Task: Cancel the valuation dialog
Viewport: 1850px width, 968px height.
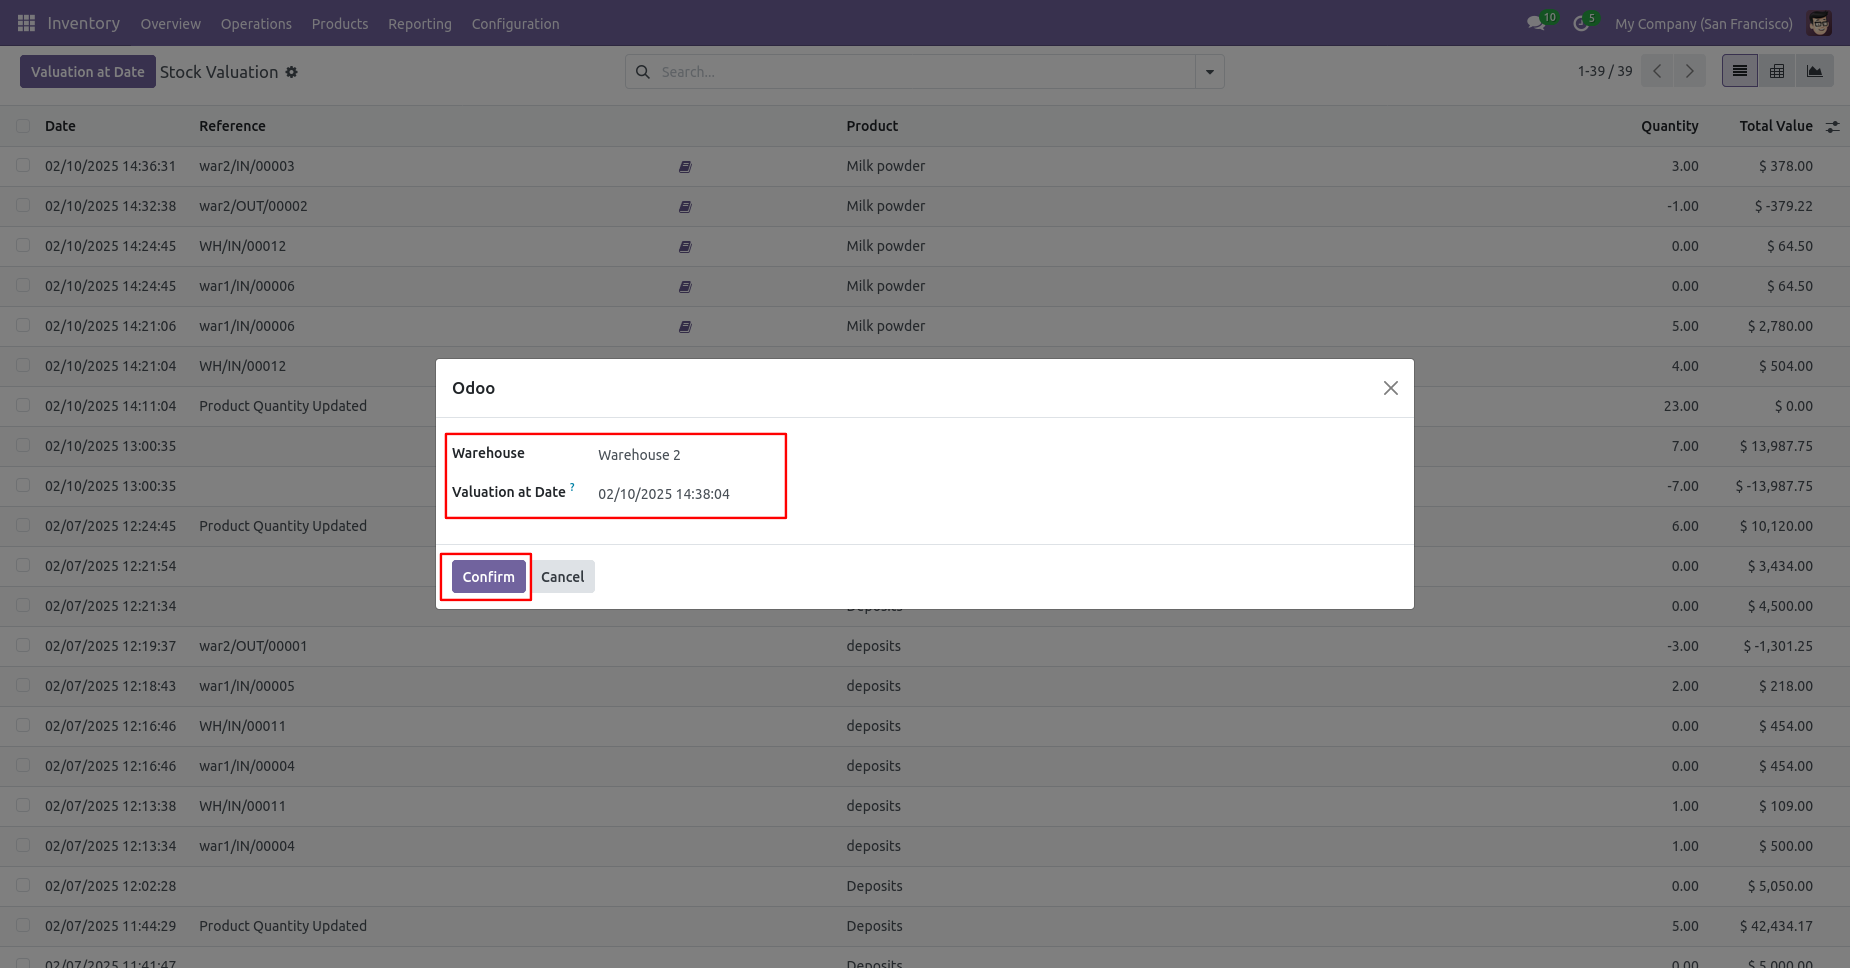Action: click(562, 577)
